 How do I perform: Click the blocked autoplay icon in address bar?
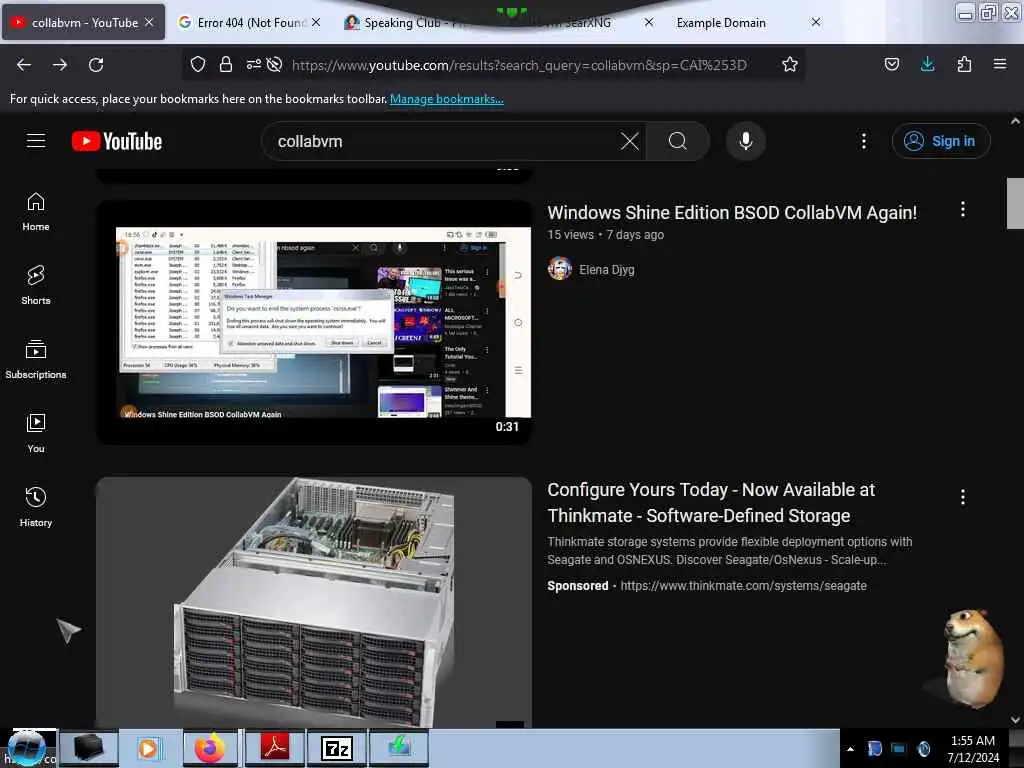(275, 64)
